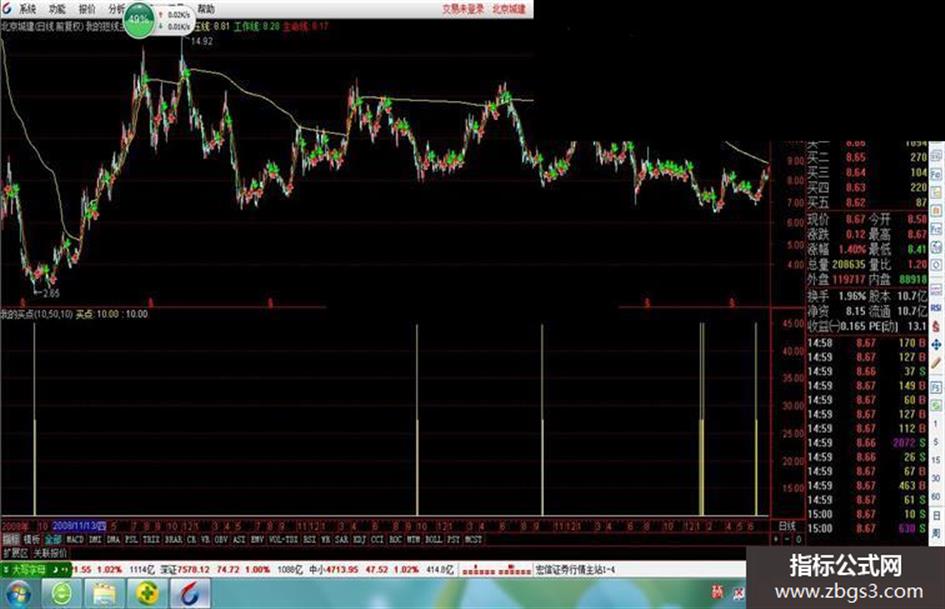Select the pencil drawing tool icon
This screenshot has height=609, width=945.
[x=937, y=363]
